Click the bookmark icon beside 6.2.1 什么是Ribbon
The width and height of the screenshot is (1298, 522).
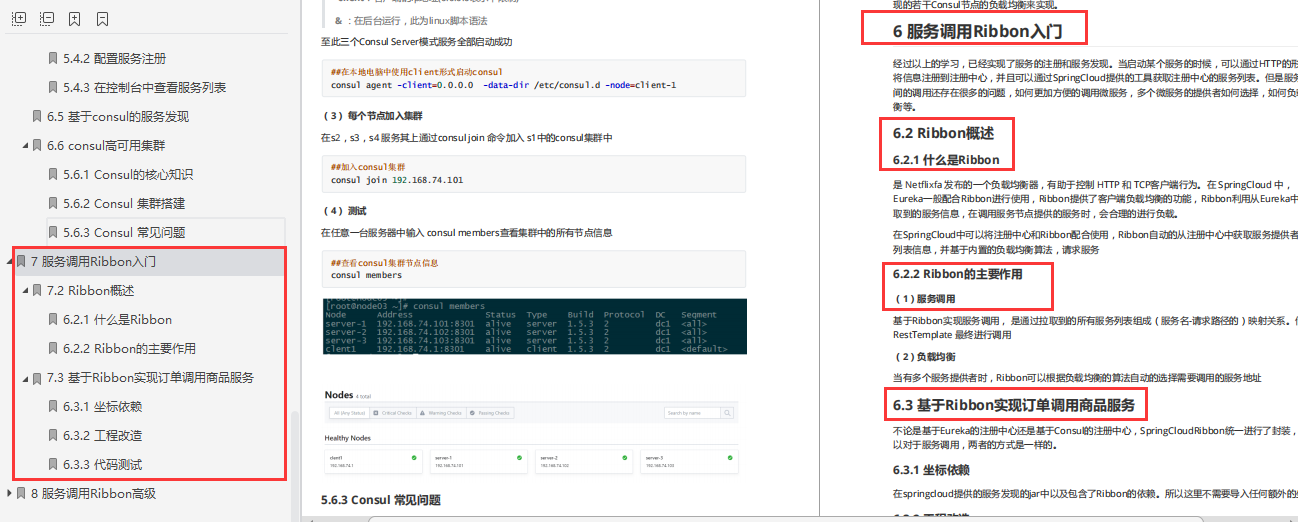(x=53, y=320)
